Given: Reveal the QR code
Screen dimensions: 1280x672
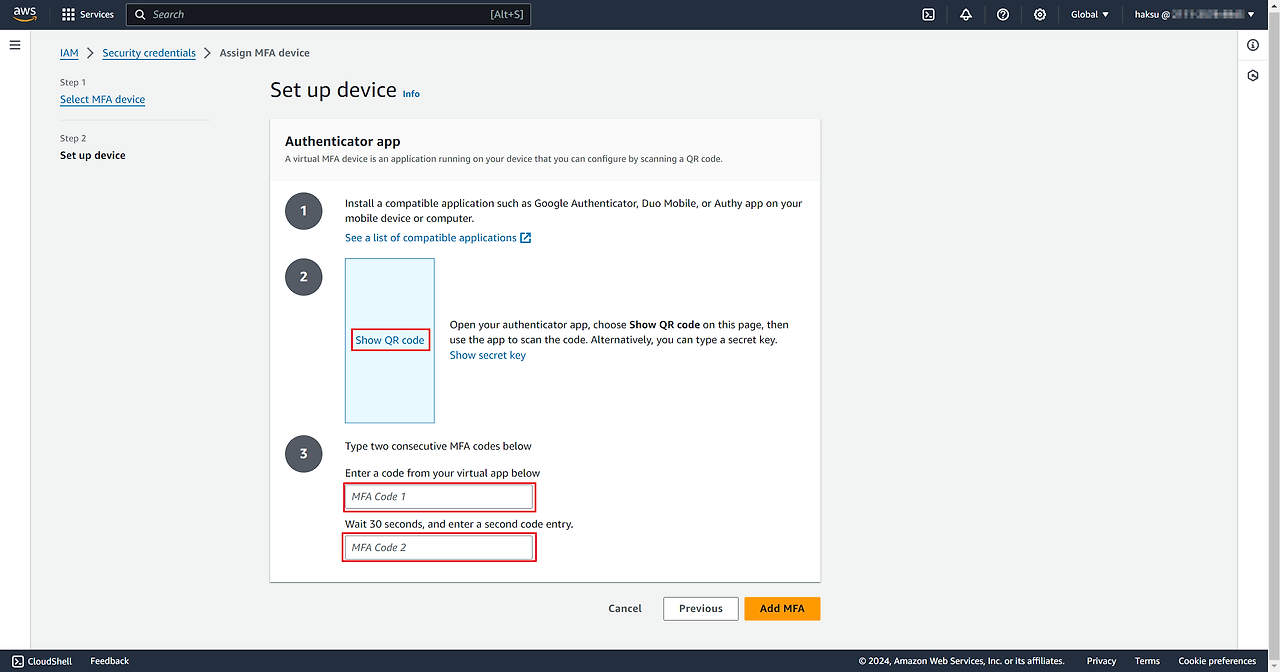Looking at the screenshot, I should (x=390, y=340).
